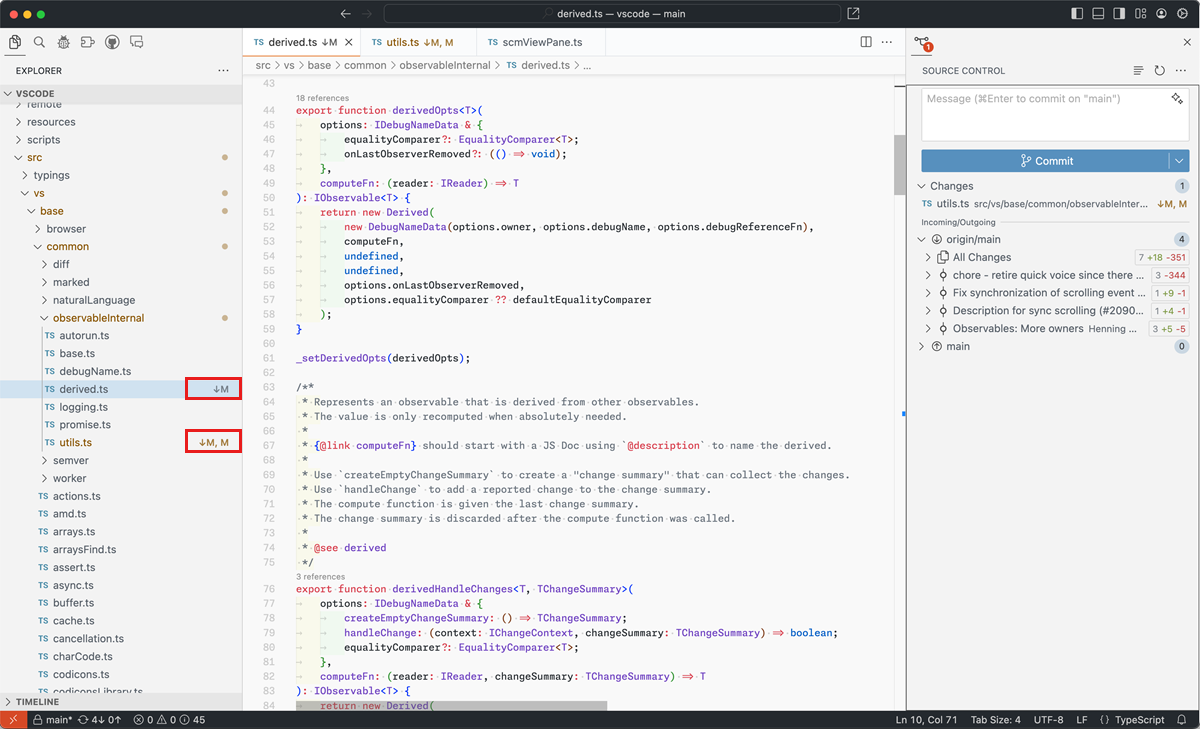
Task: Toggle the Explorer icon in the activity bar
Action: coord(15,41)
